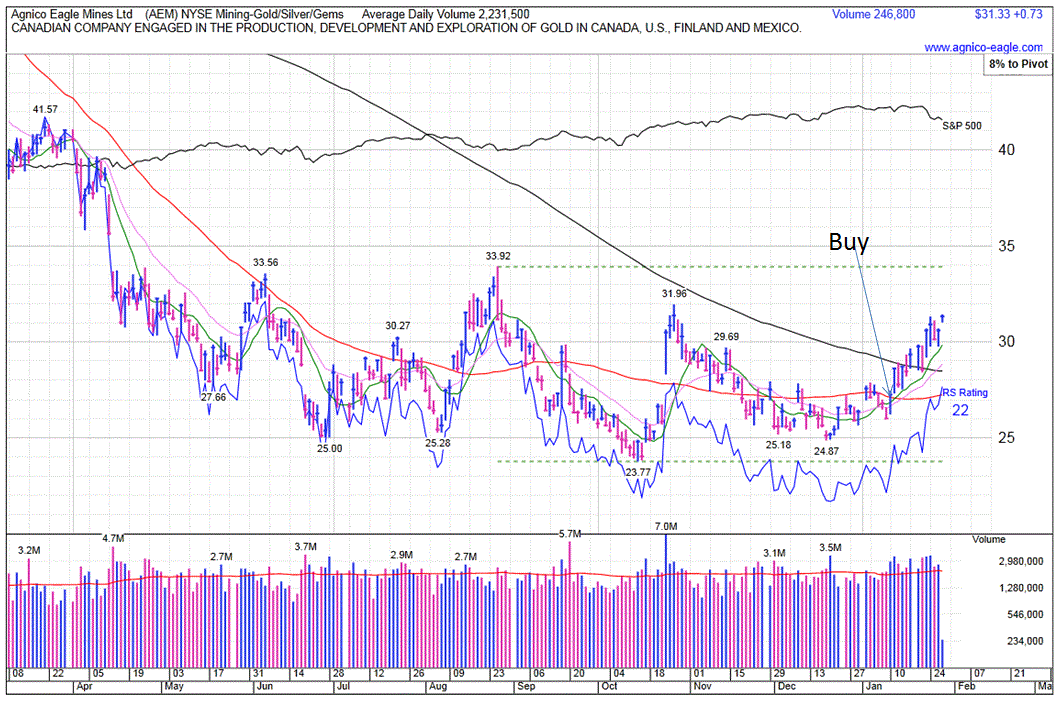Click the "Apr" month label

click(85, 686)
